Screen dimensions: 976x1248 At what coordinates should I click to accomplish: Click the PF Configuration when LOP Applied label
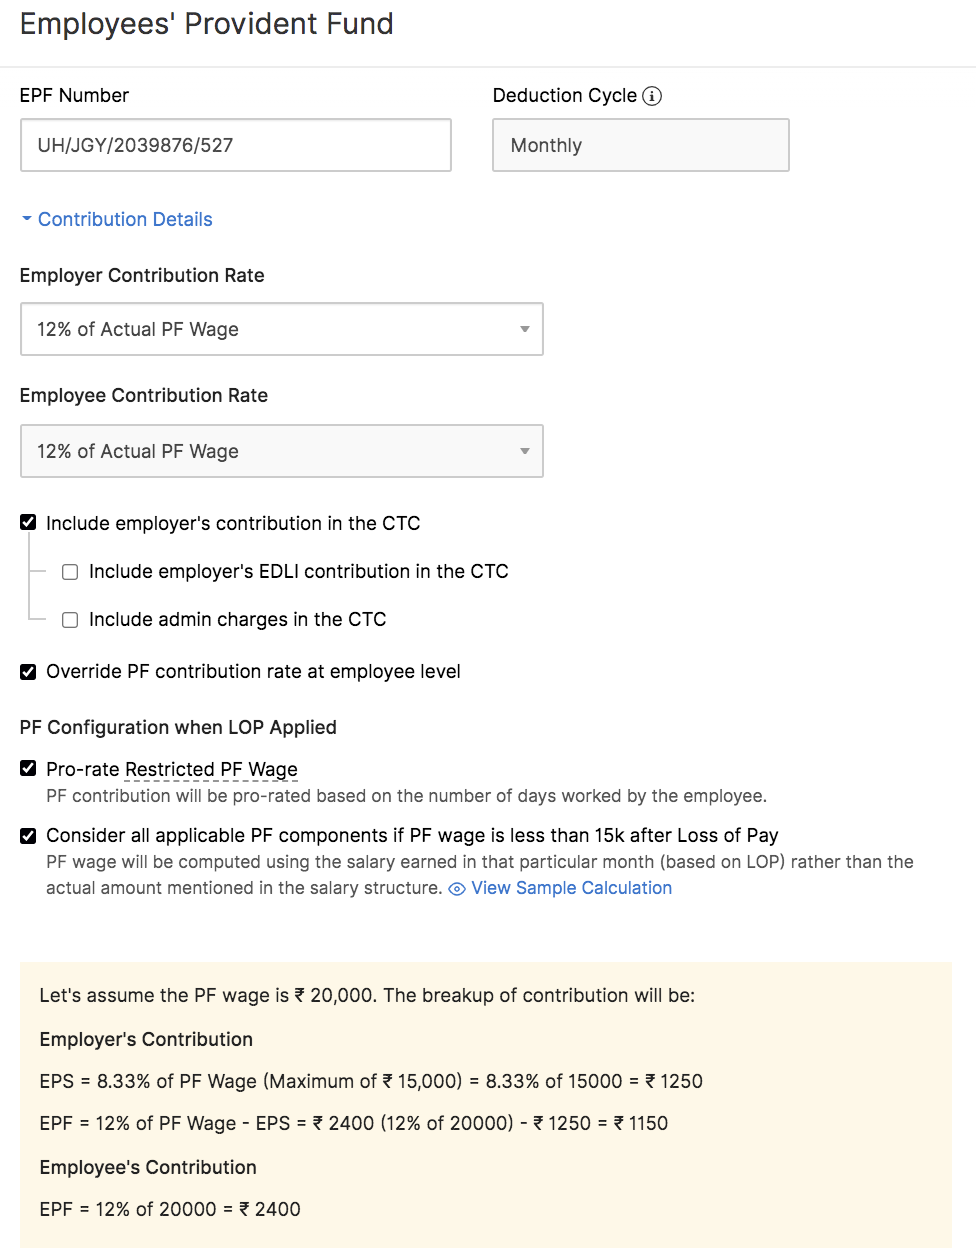(x=178, y=727)
